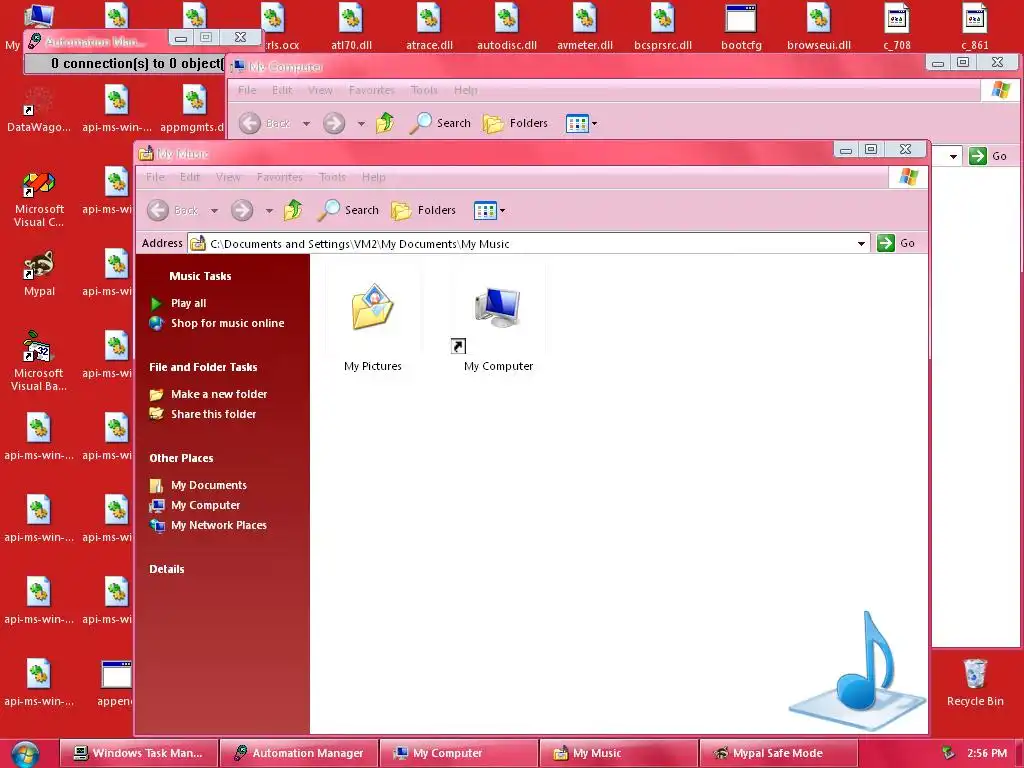Toggle Folders pane in My Music window

(423, 210)
